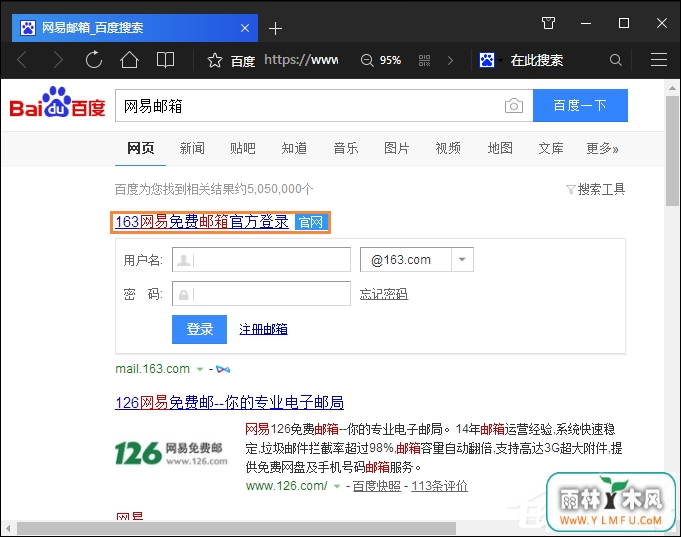This screenshot has width=681, height=537.
Task: Open 163网易免费邮箱官方登录 result link
Action: (202, 222)
